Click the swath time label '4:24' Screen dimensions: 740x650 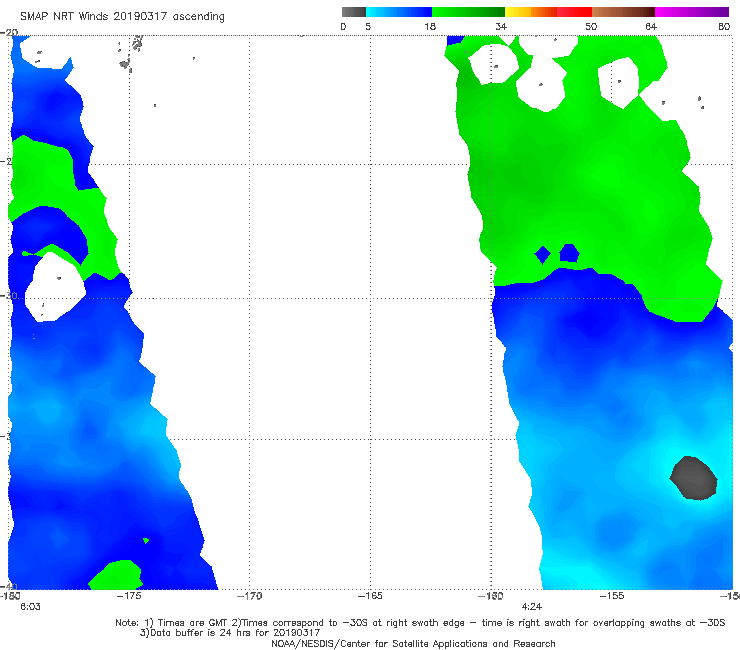coord(532,607)
